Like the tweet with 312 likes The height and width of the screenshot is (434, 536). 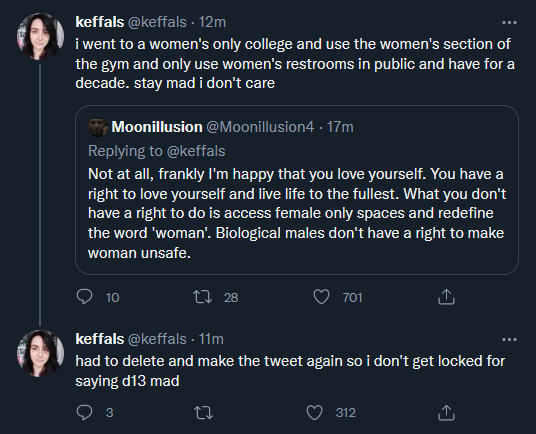[314, 412]
